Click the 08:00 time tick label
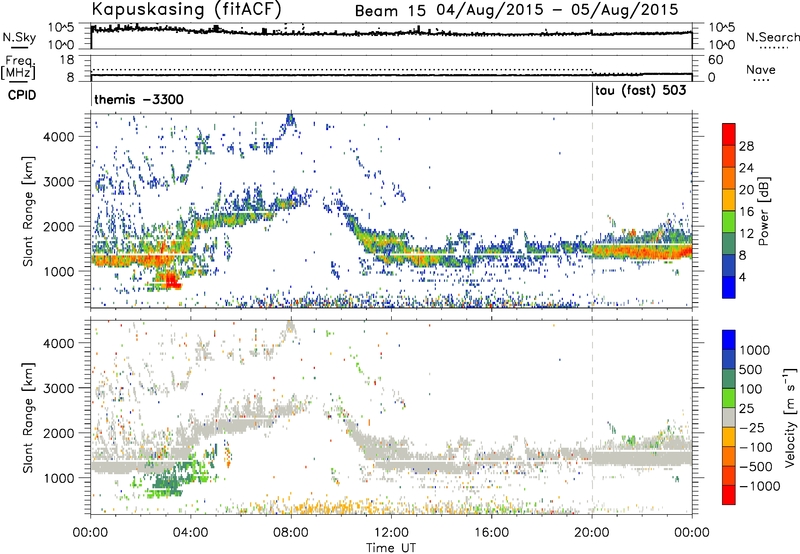This screenshot has width=800, height=554. click(x=291, y=533)
